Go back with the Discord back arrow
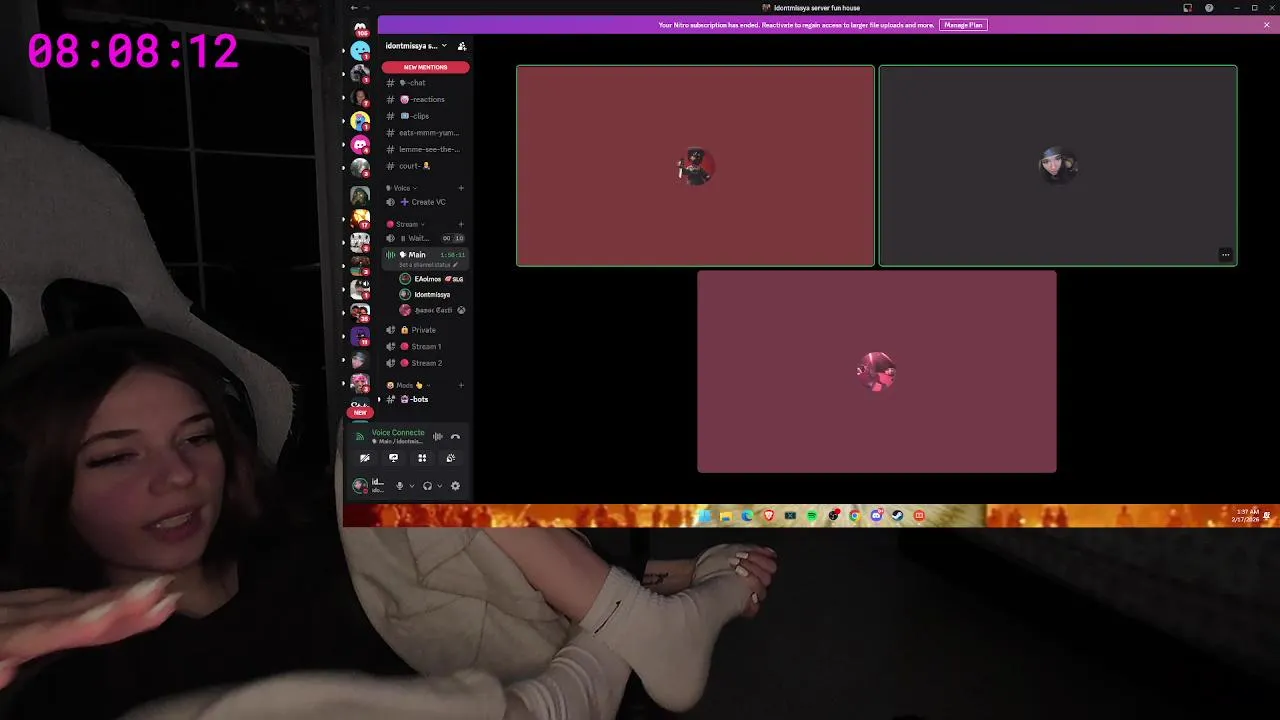The width and height of the screenshot is (1280, 720). pos(353,8)
